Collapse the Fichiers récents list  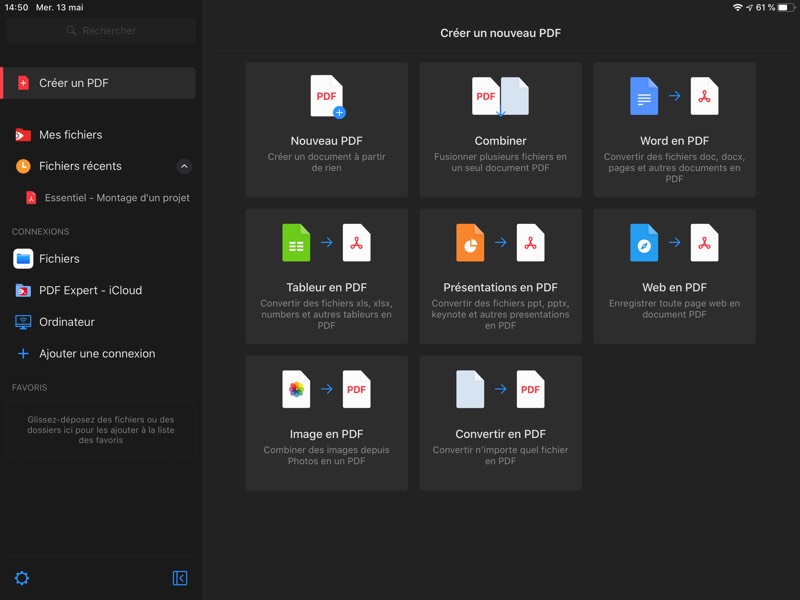[184, 166]
